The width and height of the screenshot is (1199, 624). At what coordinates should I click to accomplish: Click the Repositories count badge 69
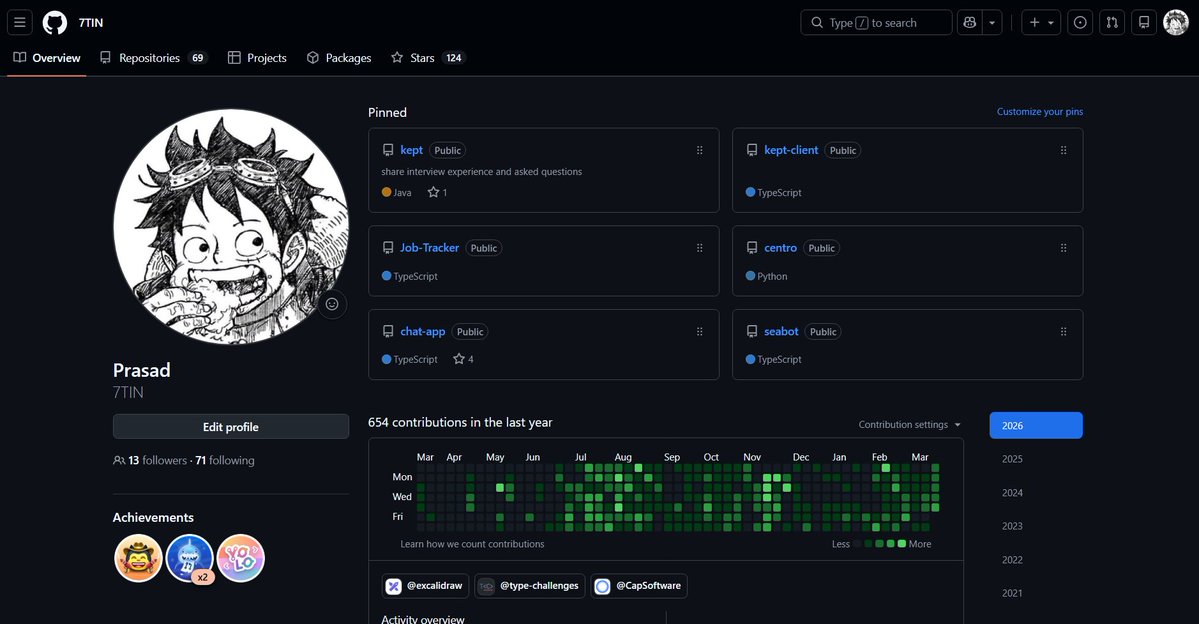198,58
